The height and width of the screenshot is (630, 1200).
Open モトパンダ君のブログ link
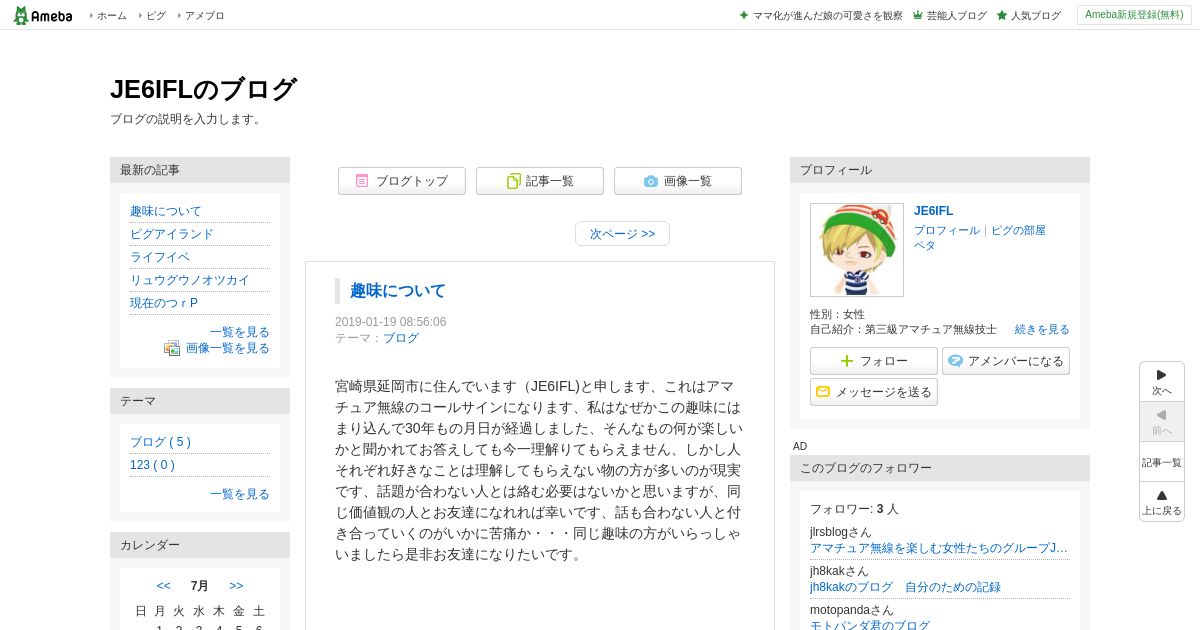870,625
